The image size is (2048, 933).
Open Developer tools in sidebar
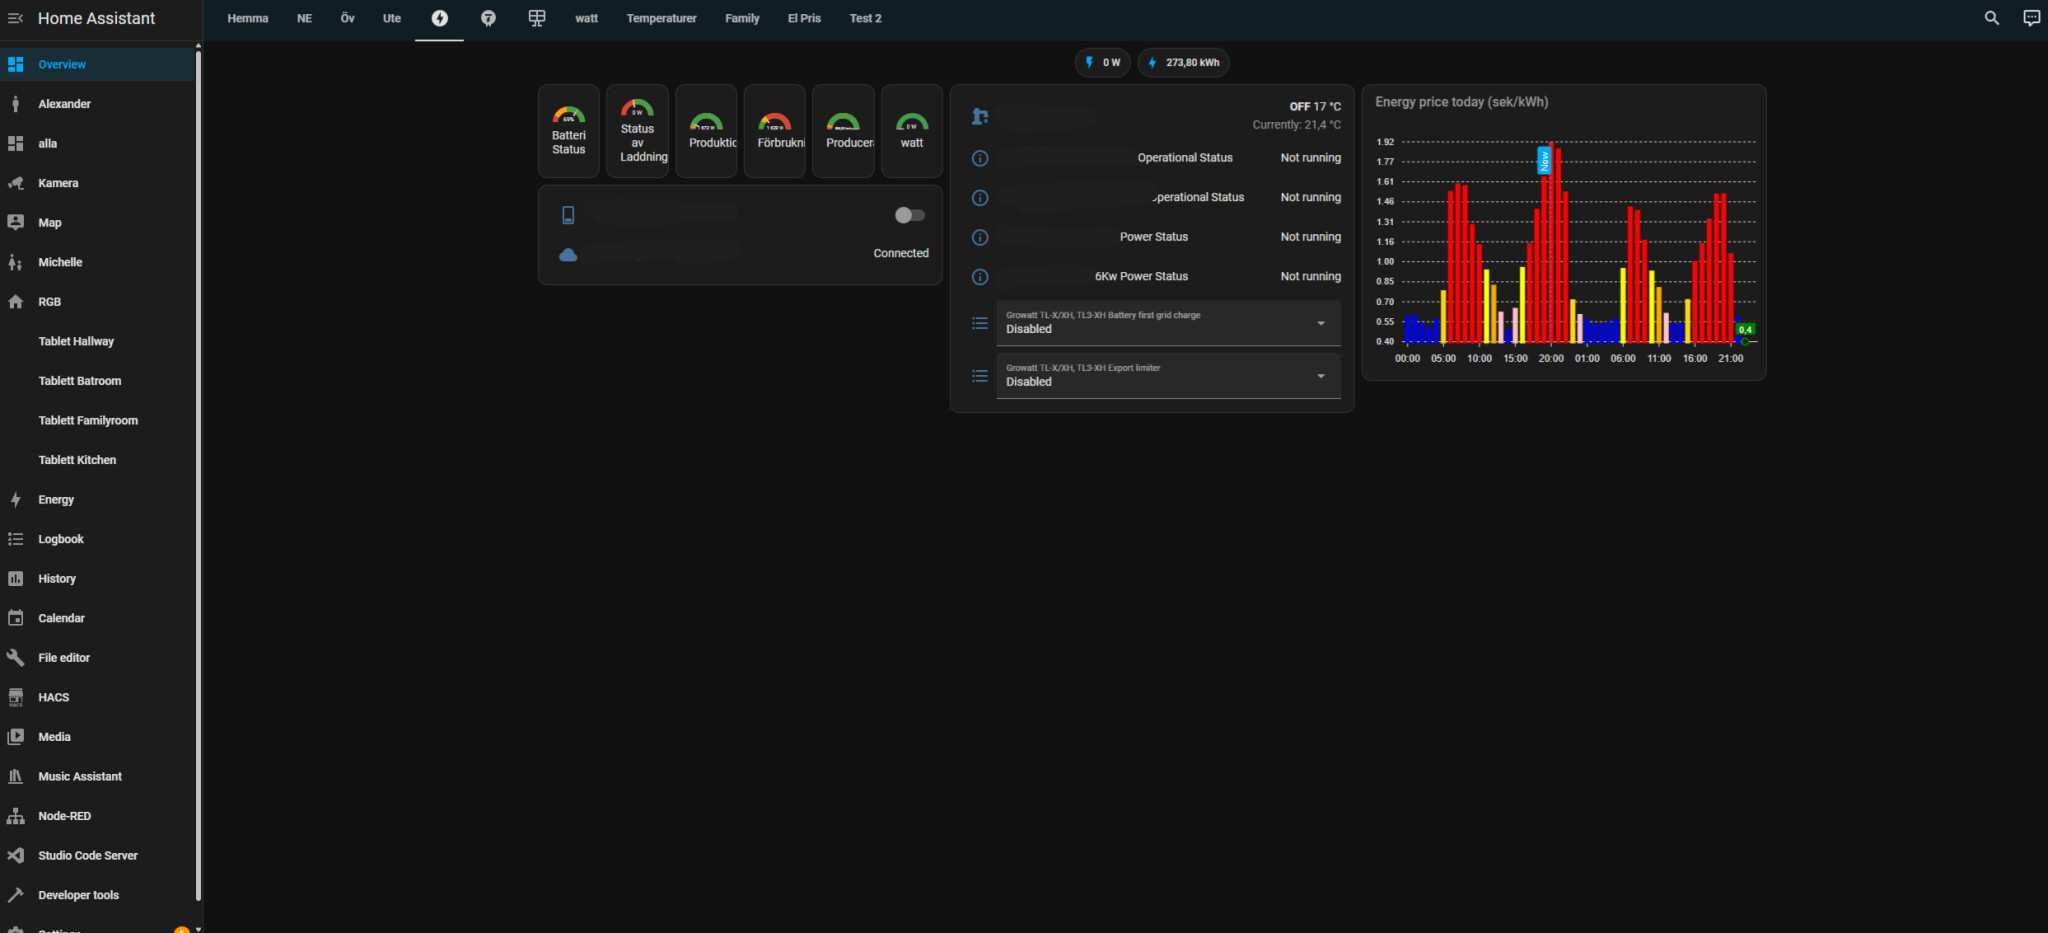78,895
